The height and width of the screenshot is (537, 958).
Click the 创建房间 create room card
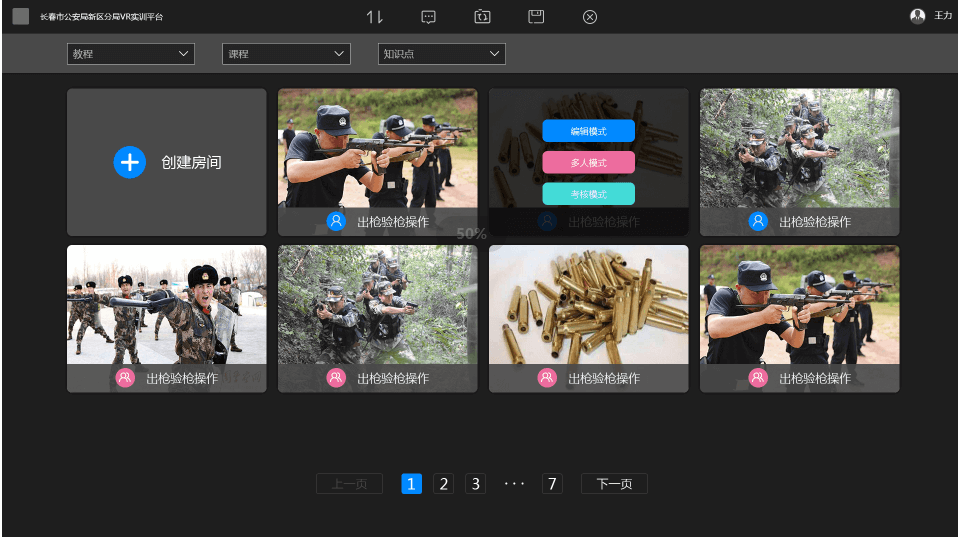pyautogui.click(x=167, y=163)
